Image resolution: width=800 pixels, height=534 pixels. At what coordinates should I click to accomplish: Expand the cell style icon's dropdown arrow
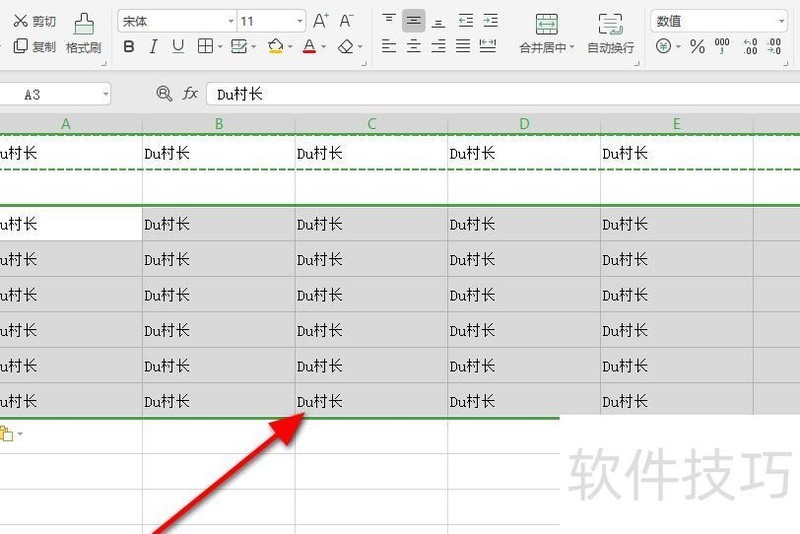(x=254, y=47)
